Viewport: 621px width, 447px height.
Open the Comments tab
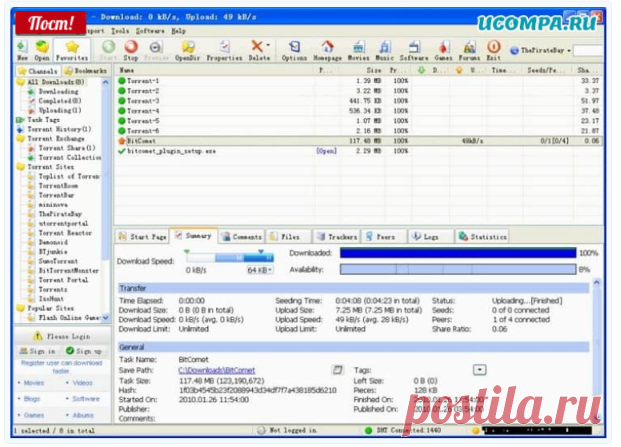coord(242,237)
